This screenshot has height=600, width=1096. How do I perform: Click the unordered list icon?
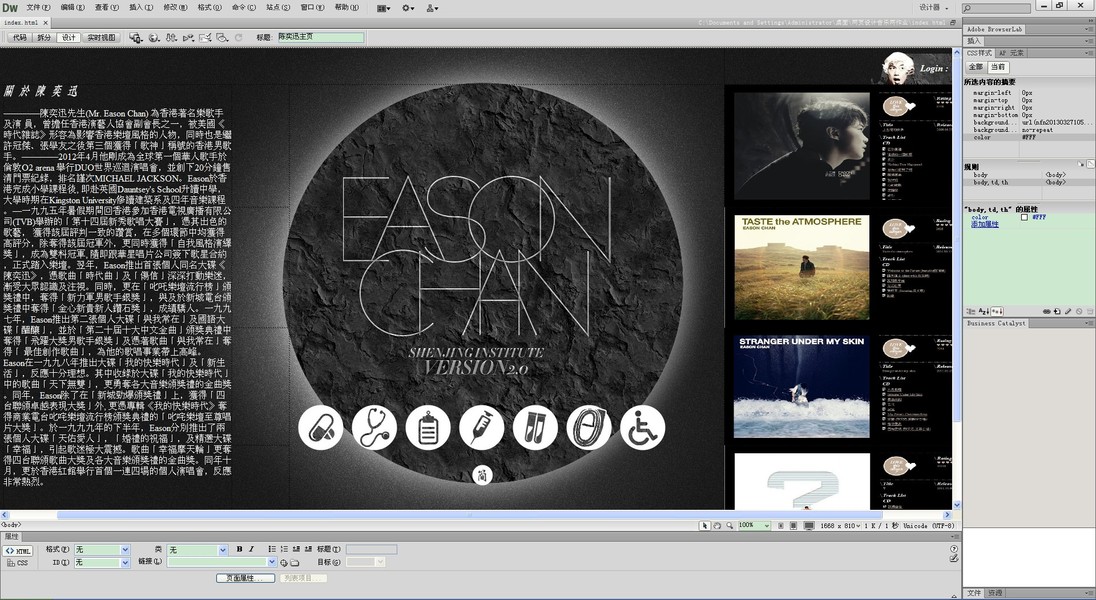273,550
